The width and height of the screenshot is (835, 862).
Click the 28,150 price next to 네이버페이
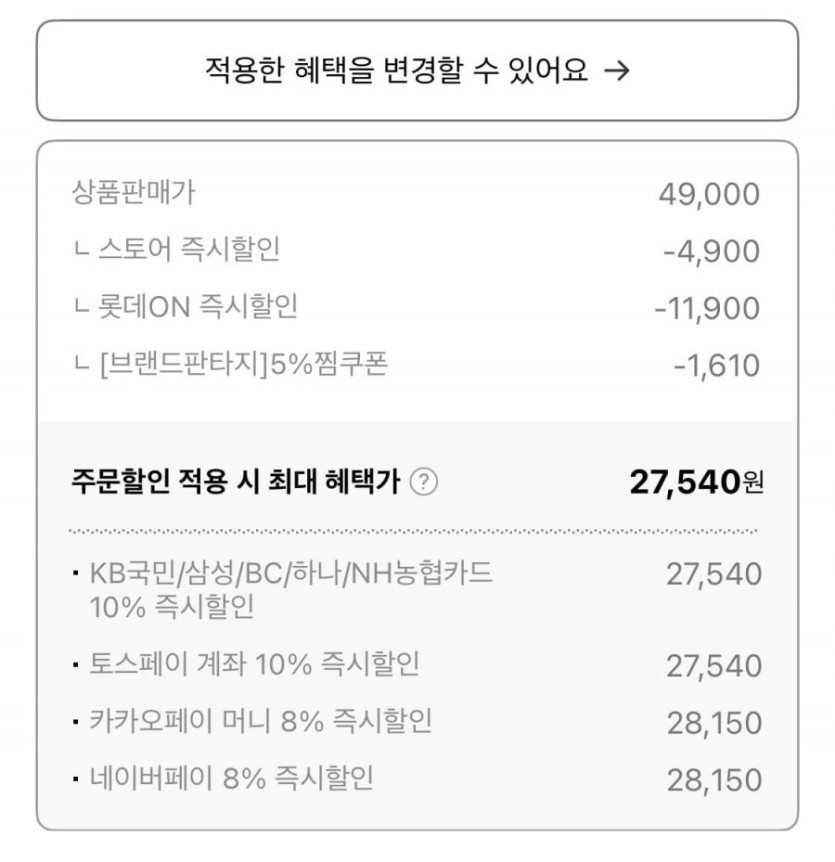(714, 779)
